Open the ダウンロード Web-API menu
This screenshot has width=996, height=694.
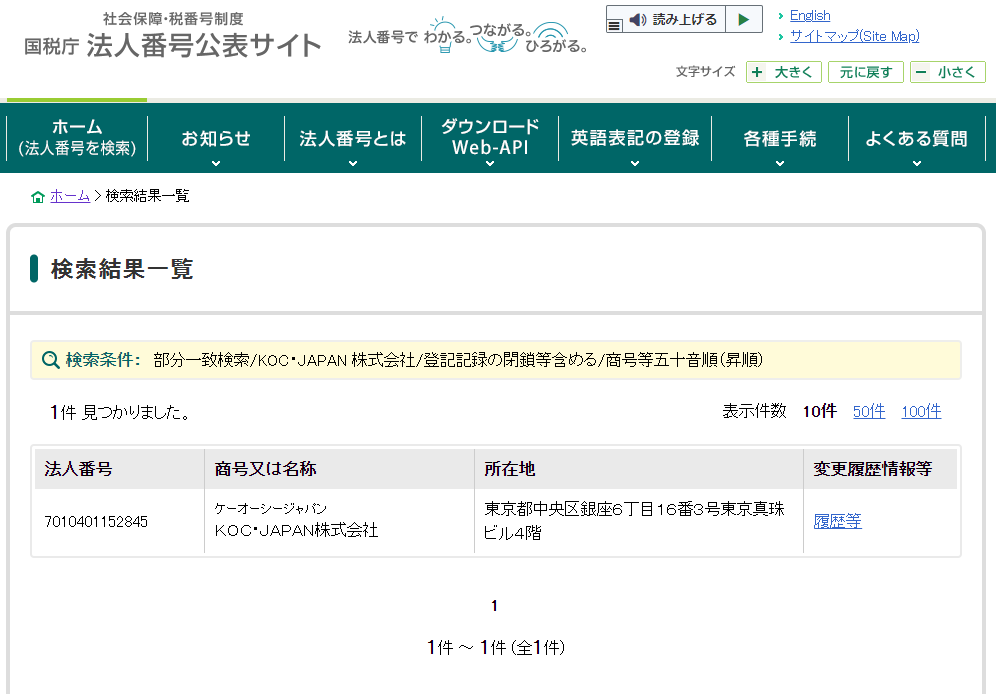pos(490,138)
